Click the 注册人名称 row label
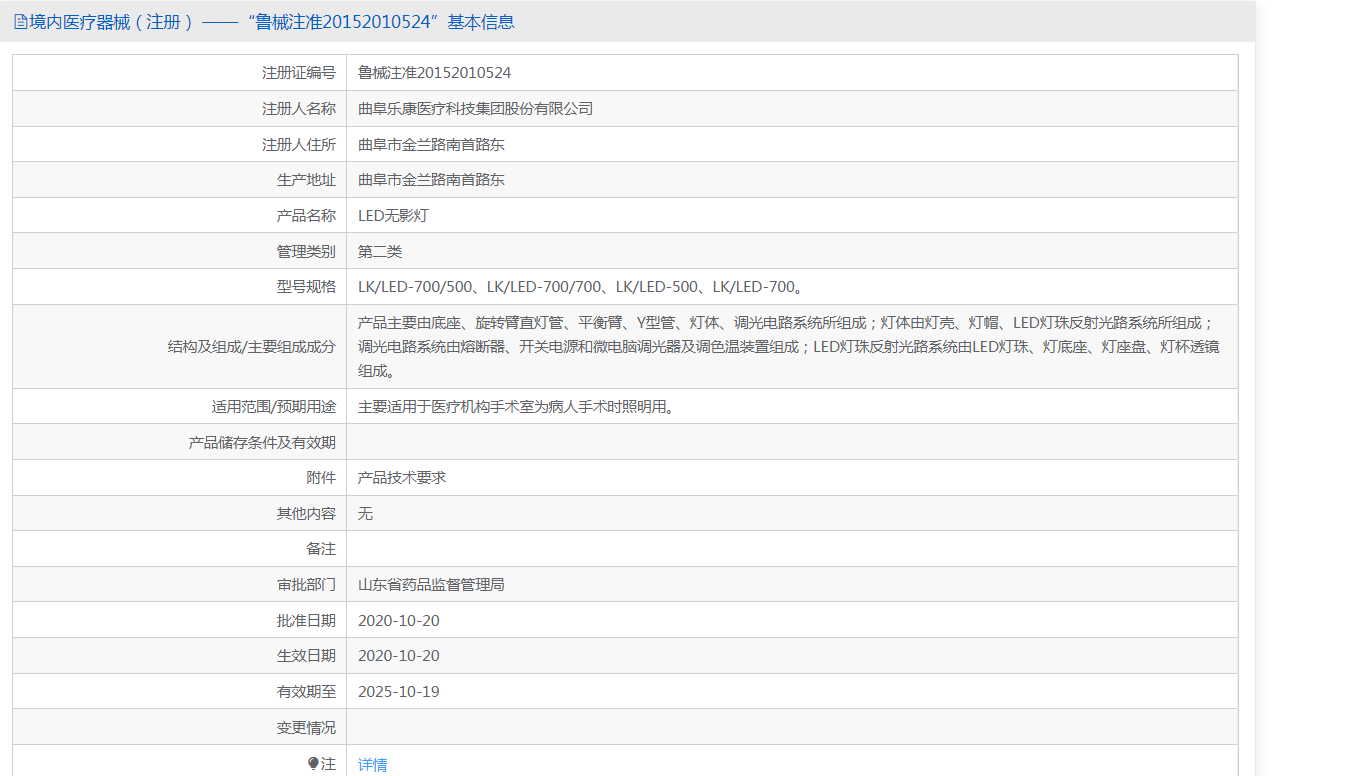Screen dimensions: 1355x776 (299, 108)
